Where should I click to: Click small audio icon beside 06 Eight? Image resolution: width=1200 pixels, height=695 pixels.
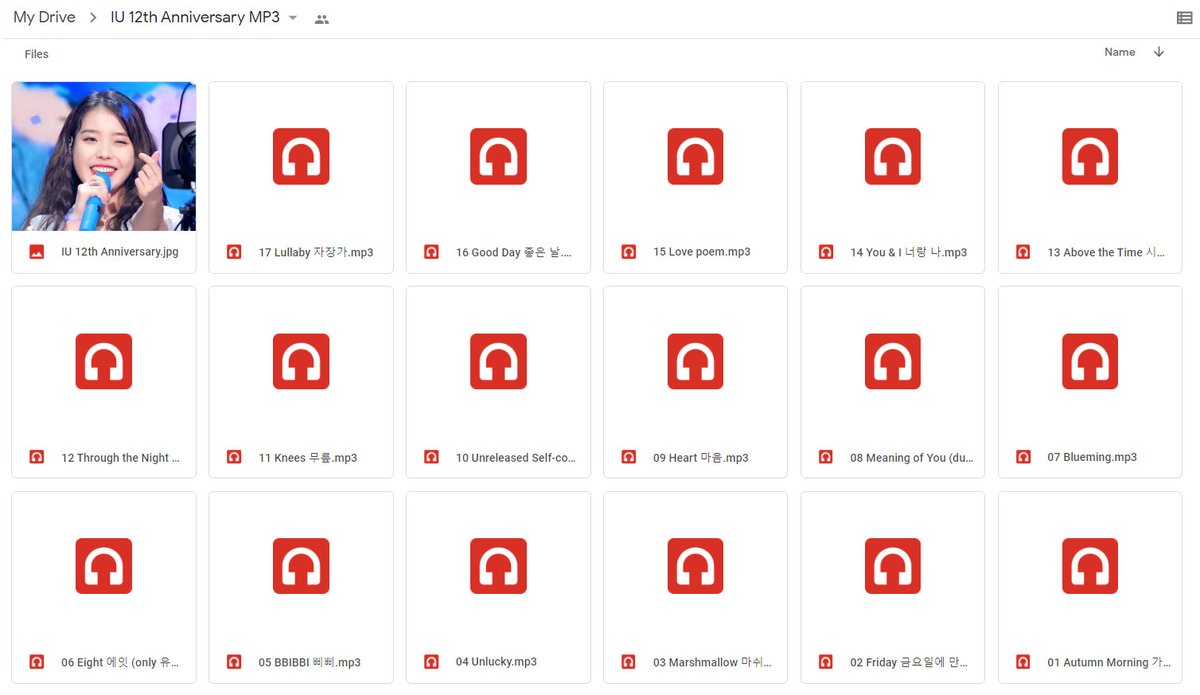[37, 662]
